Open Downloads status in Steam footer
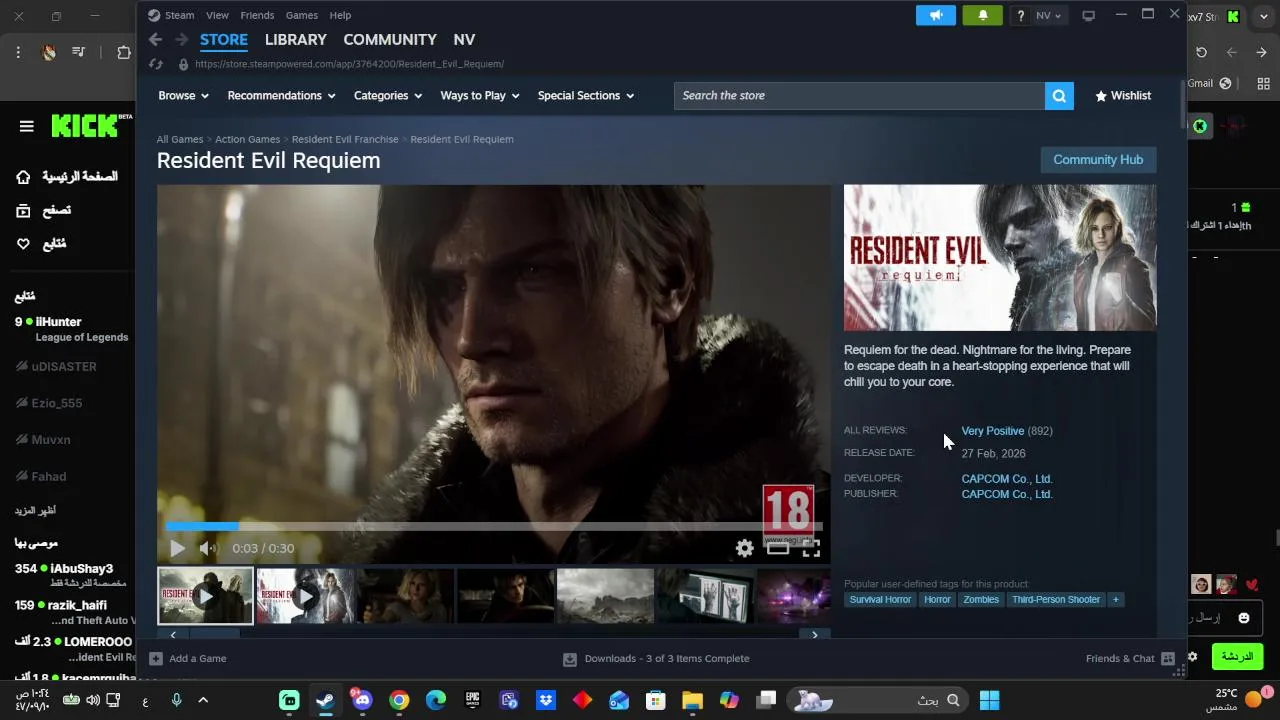The image size is (1280, 720). pos(656,658)
